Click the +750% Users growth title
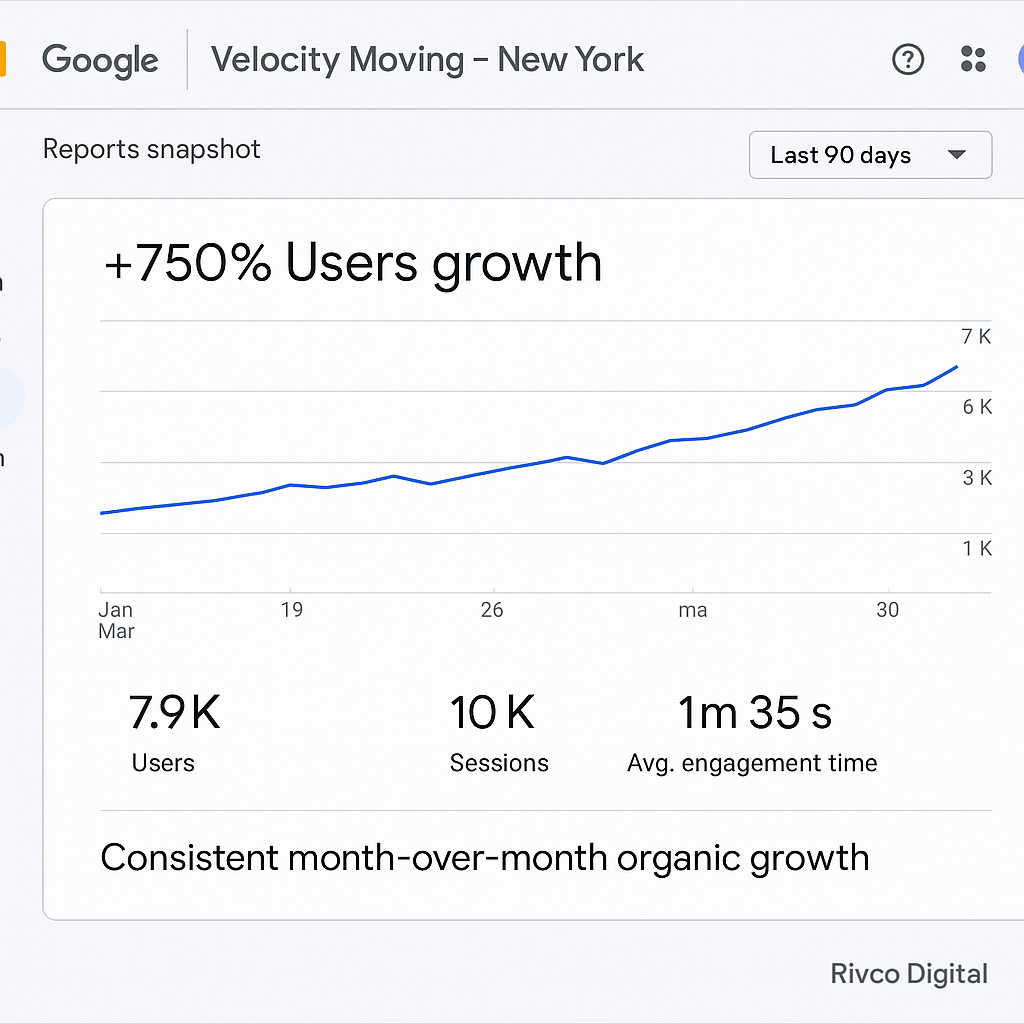Image resolution: width=1024 pixels, height=1024 pixels. tap(354, 262)
